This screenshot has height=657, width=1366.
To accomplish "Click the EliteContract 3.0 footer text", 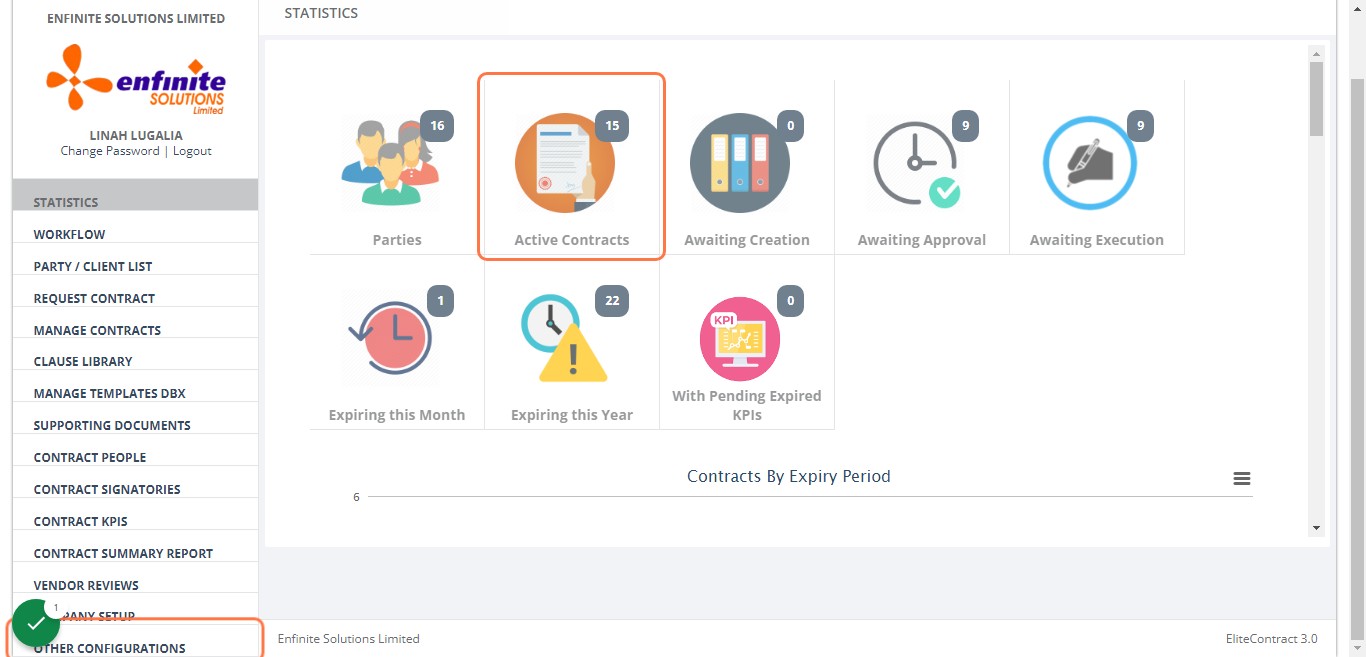I will click(1272, 638).
